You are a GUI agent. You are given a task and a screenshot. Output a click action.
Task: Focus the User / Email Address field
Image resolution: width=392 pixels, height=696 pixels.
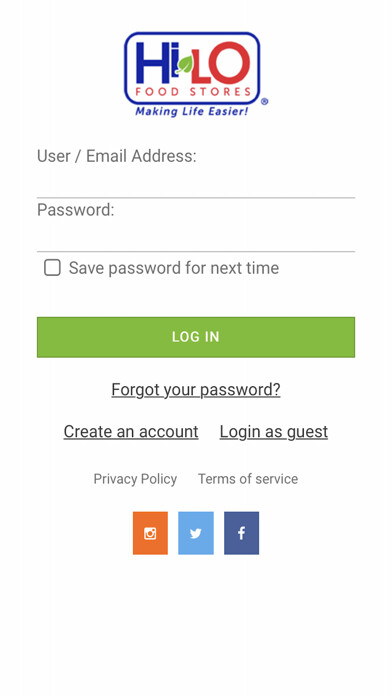196,184
